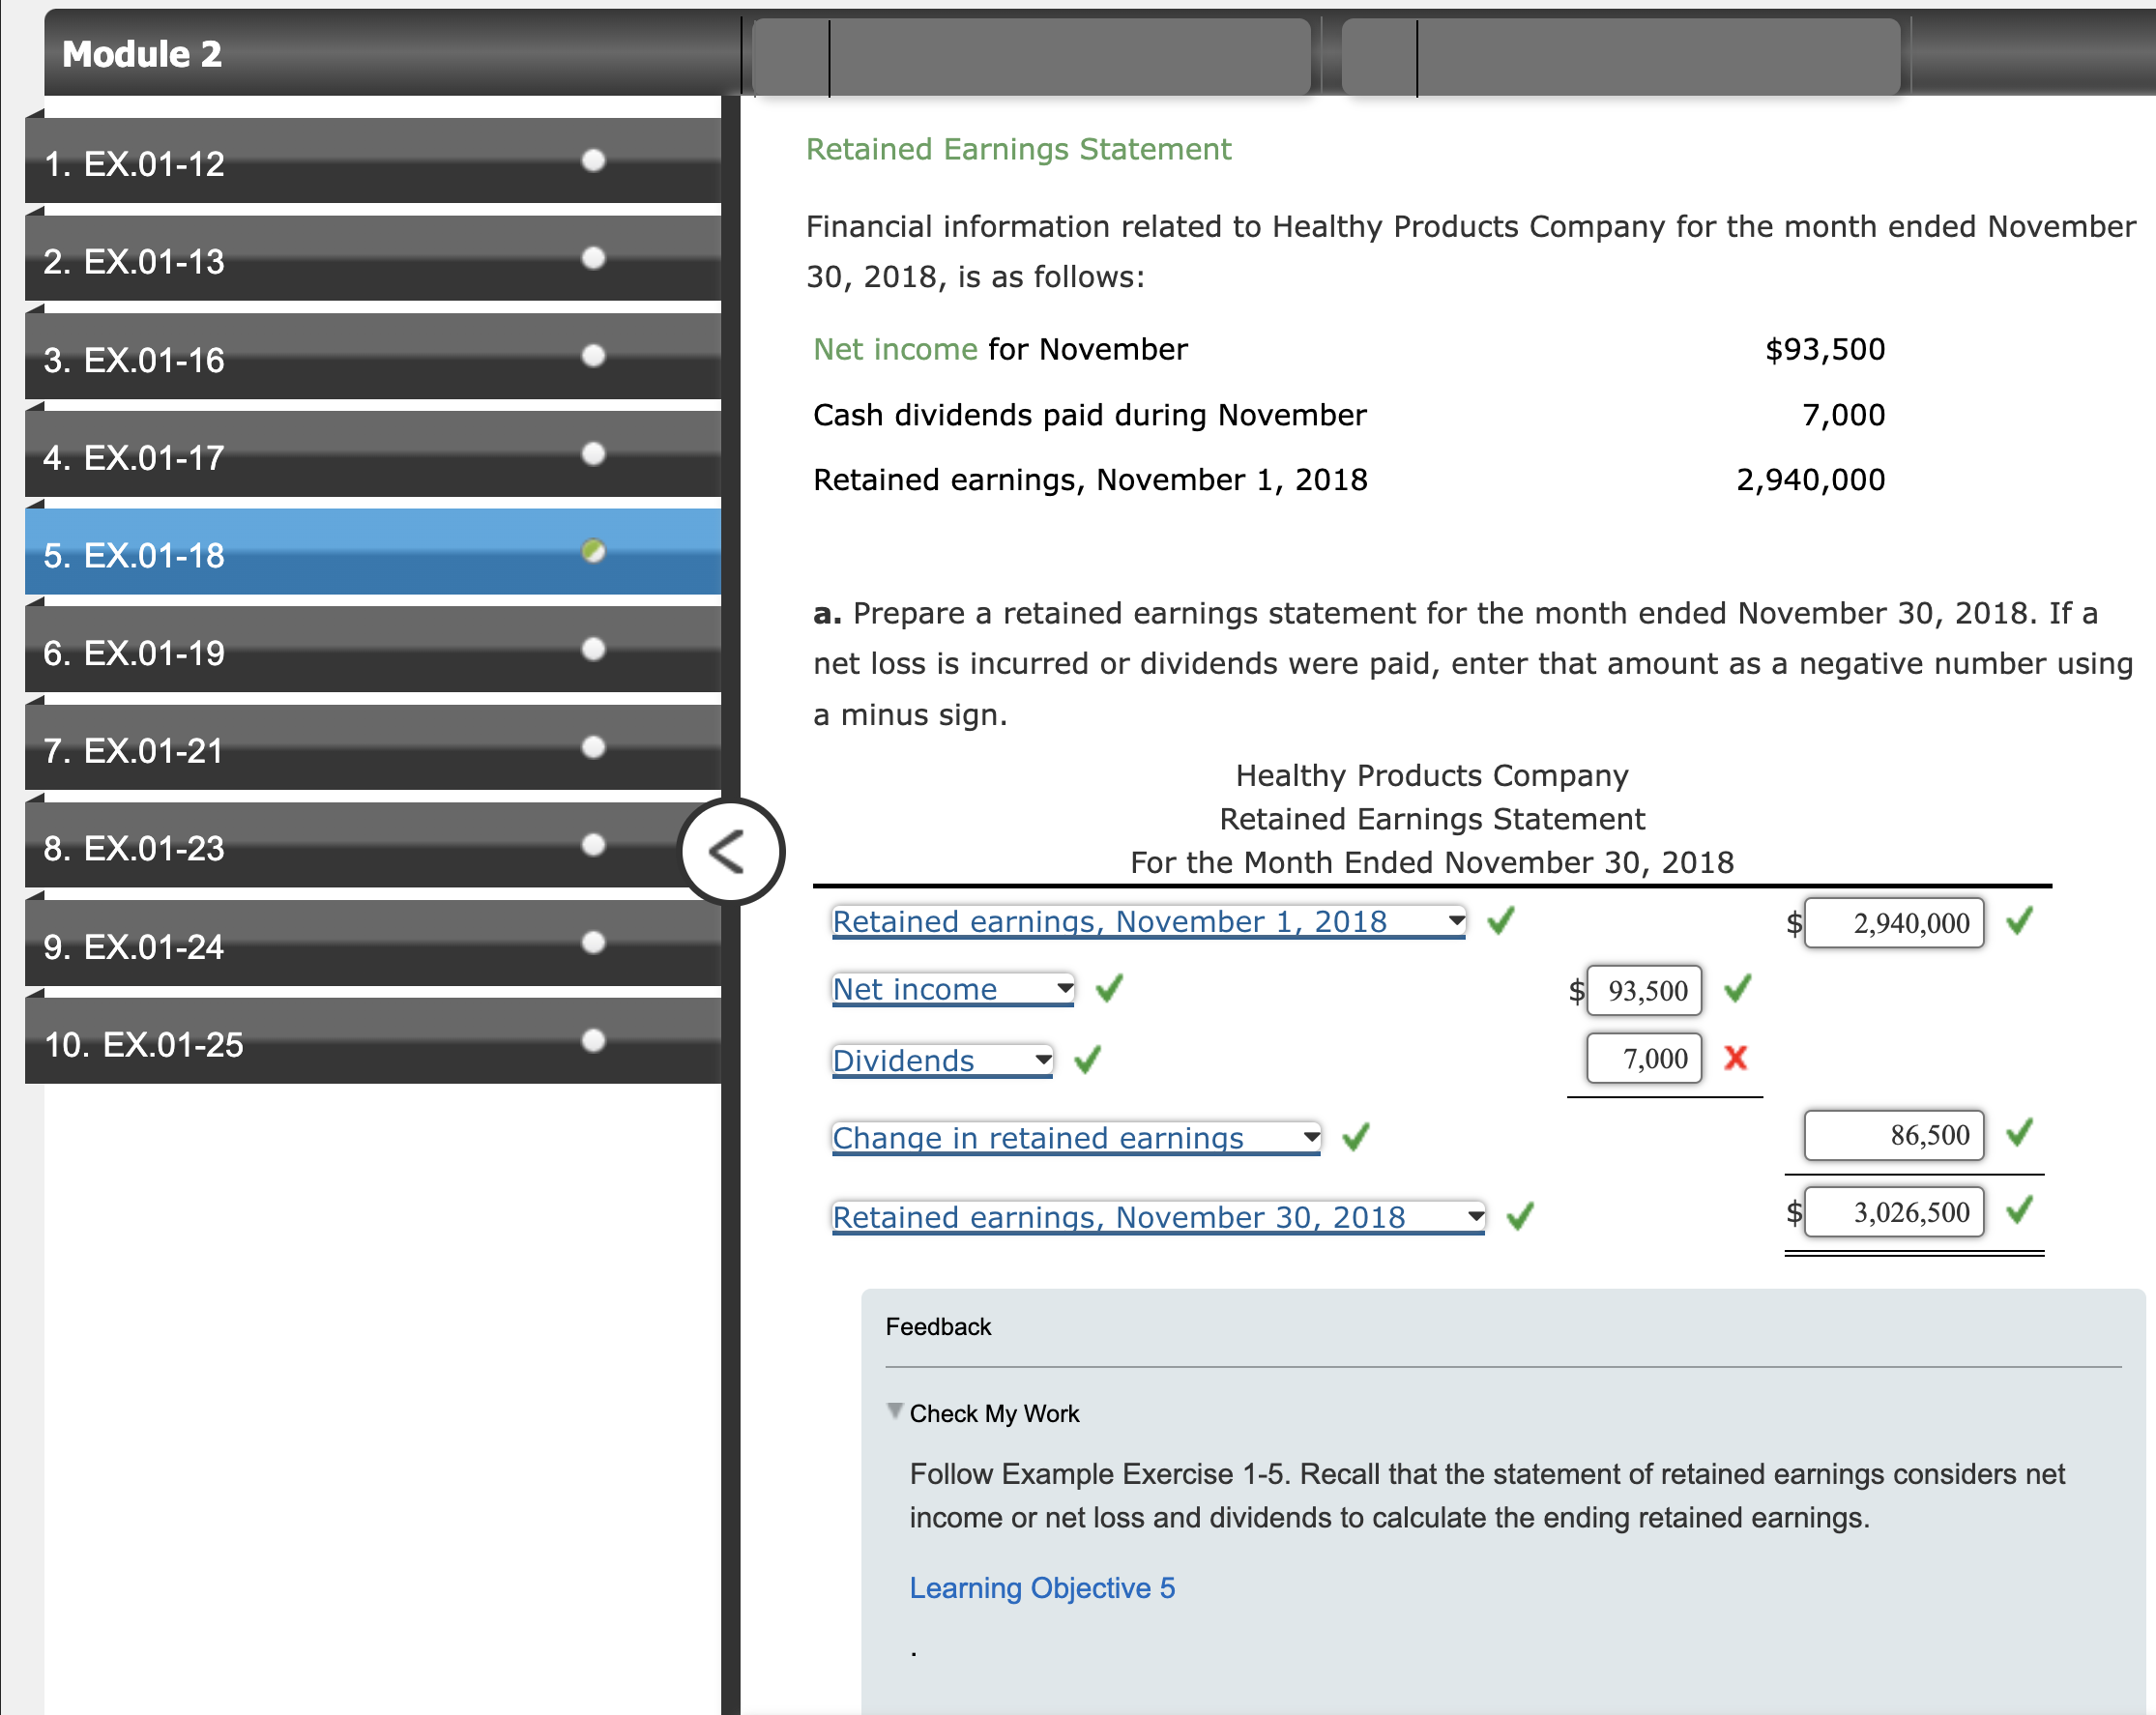Open exercise 1. EX.01-12

pos(373,161)
